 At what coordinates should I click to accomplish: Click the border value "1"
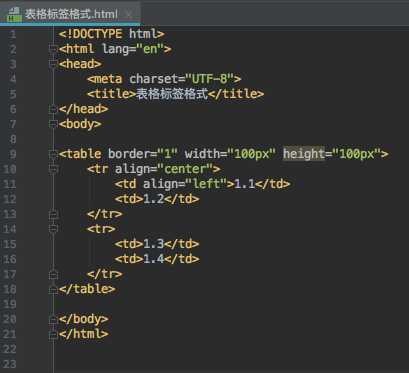click(x=168, y=154)
